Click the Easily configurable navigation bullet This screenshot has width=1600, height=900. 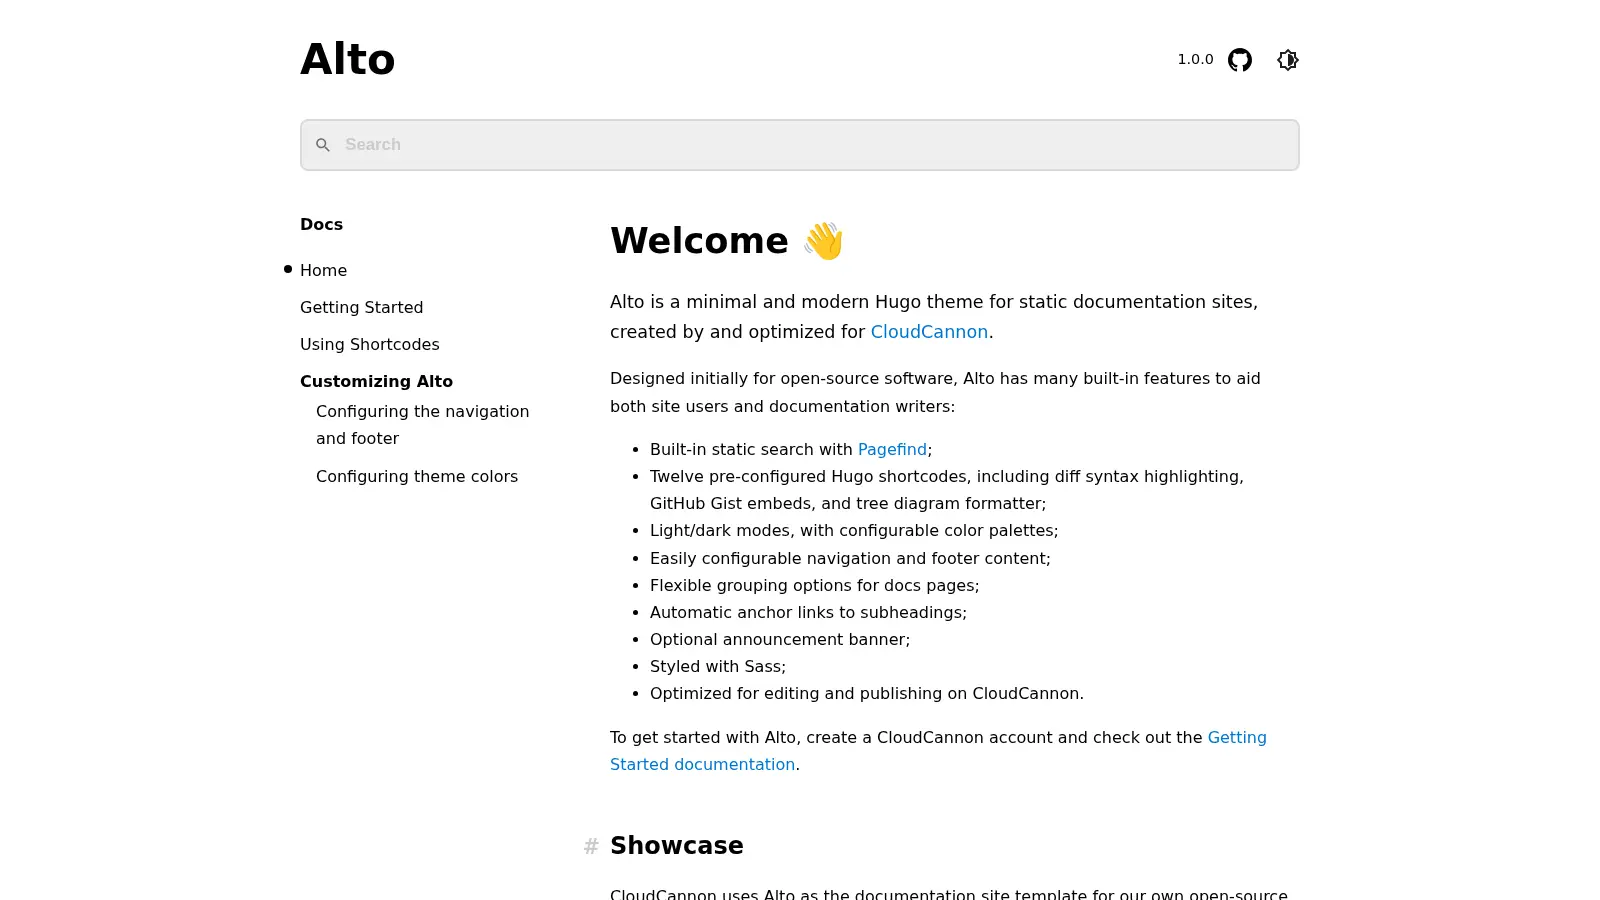point(850,558)
